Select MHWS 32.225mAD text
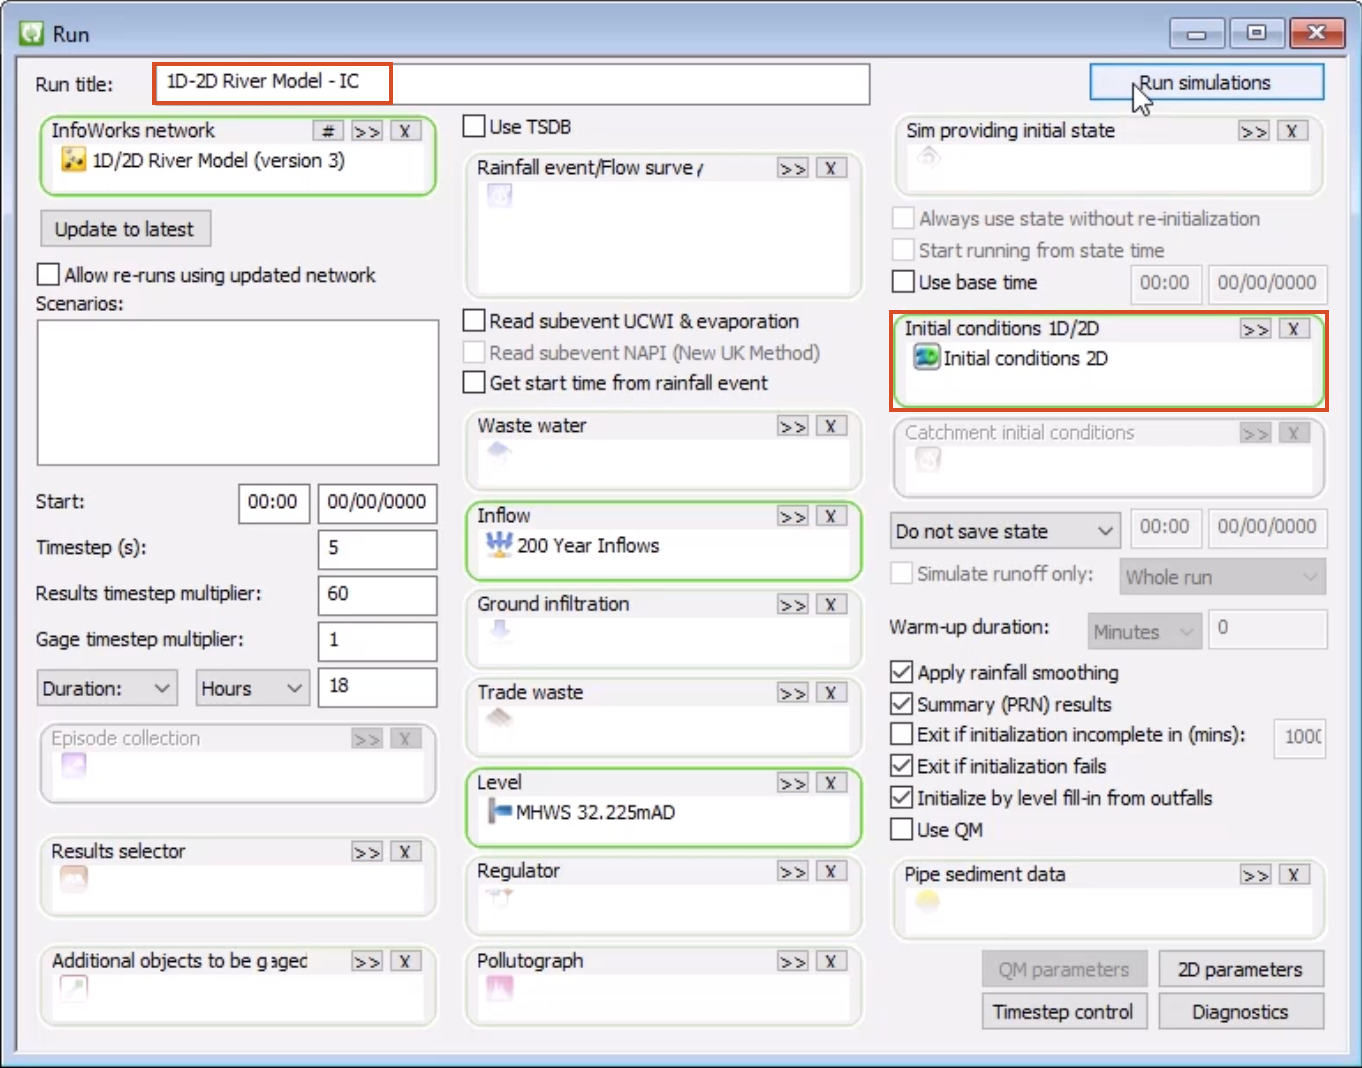The image size is (1362, 1068). pyautogui.click(x=595, y=812)
